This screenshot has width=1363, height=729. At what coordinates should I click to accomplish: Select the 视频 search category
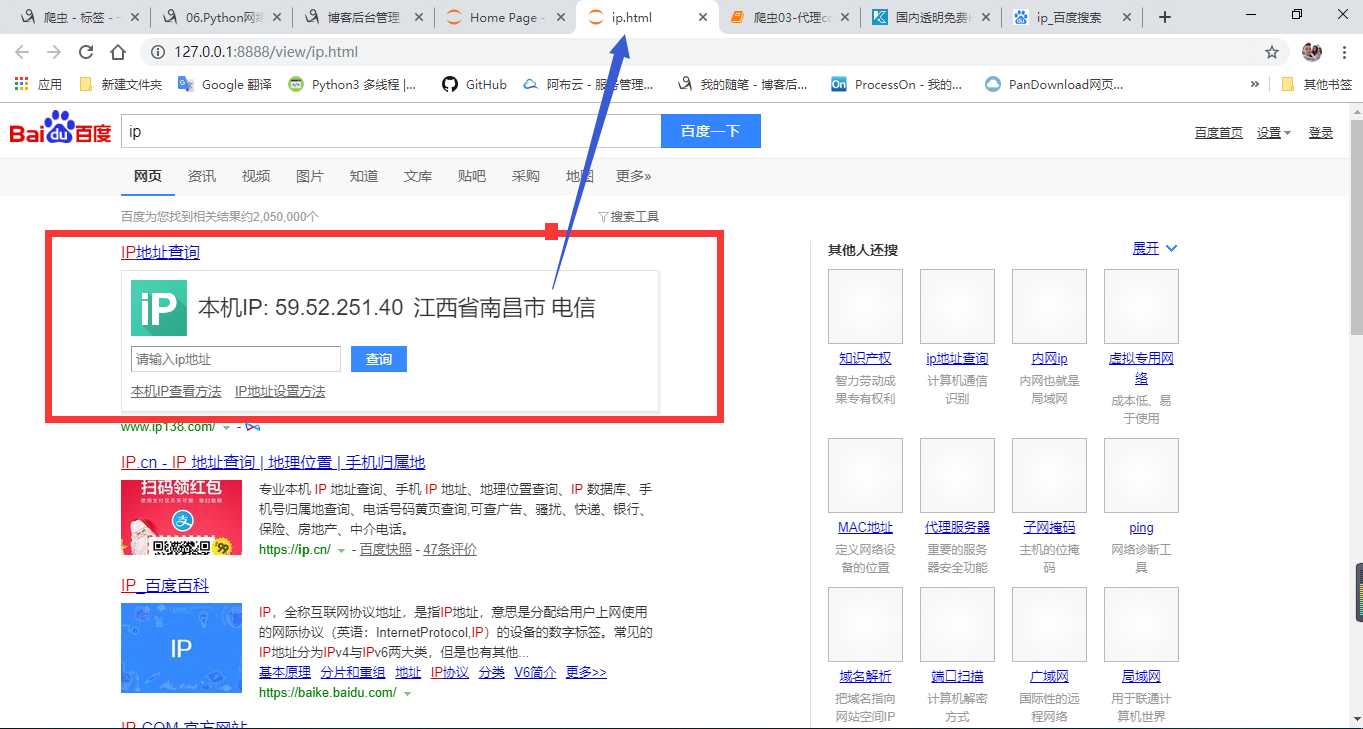click(256, 176)
